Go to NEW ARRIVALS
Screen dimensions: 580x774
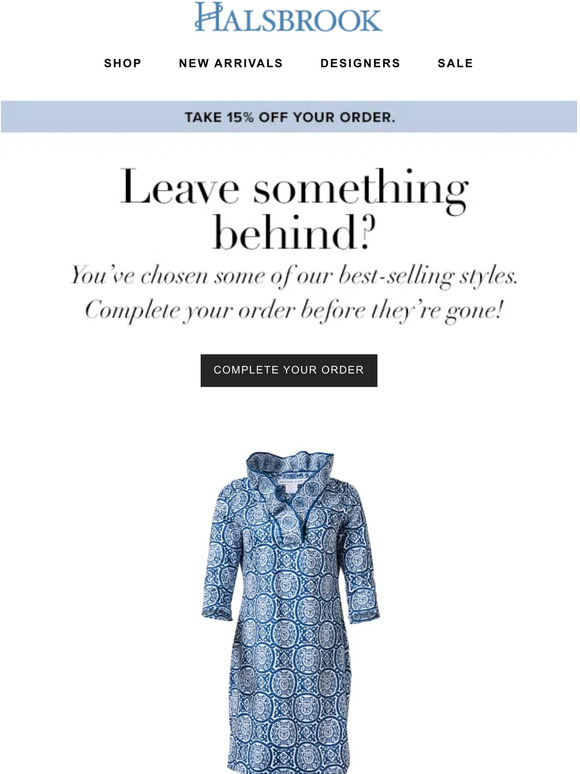(231, 63)
